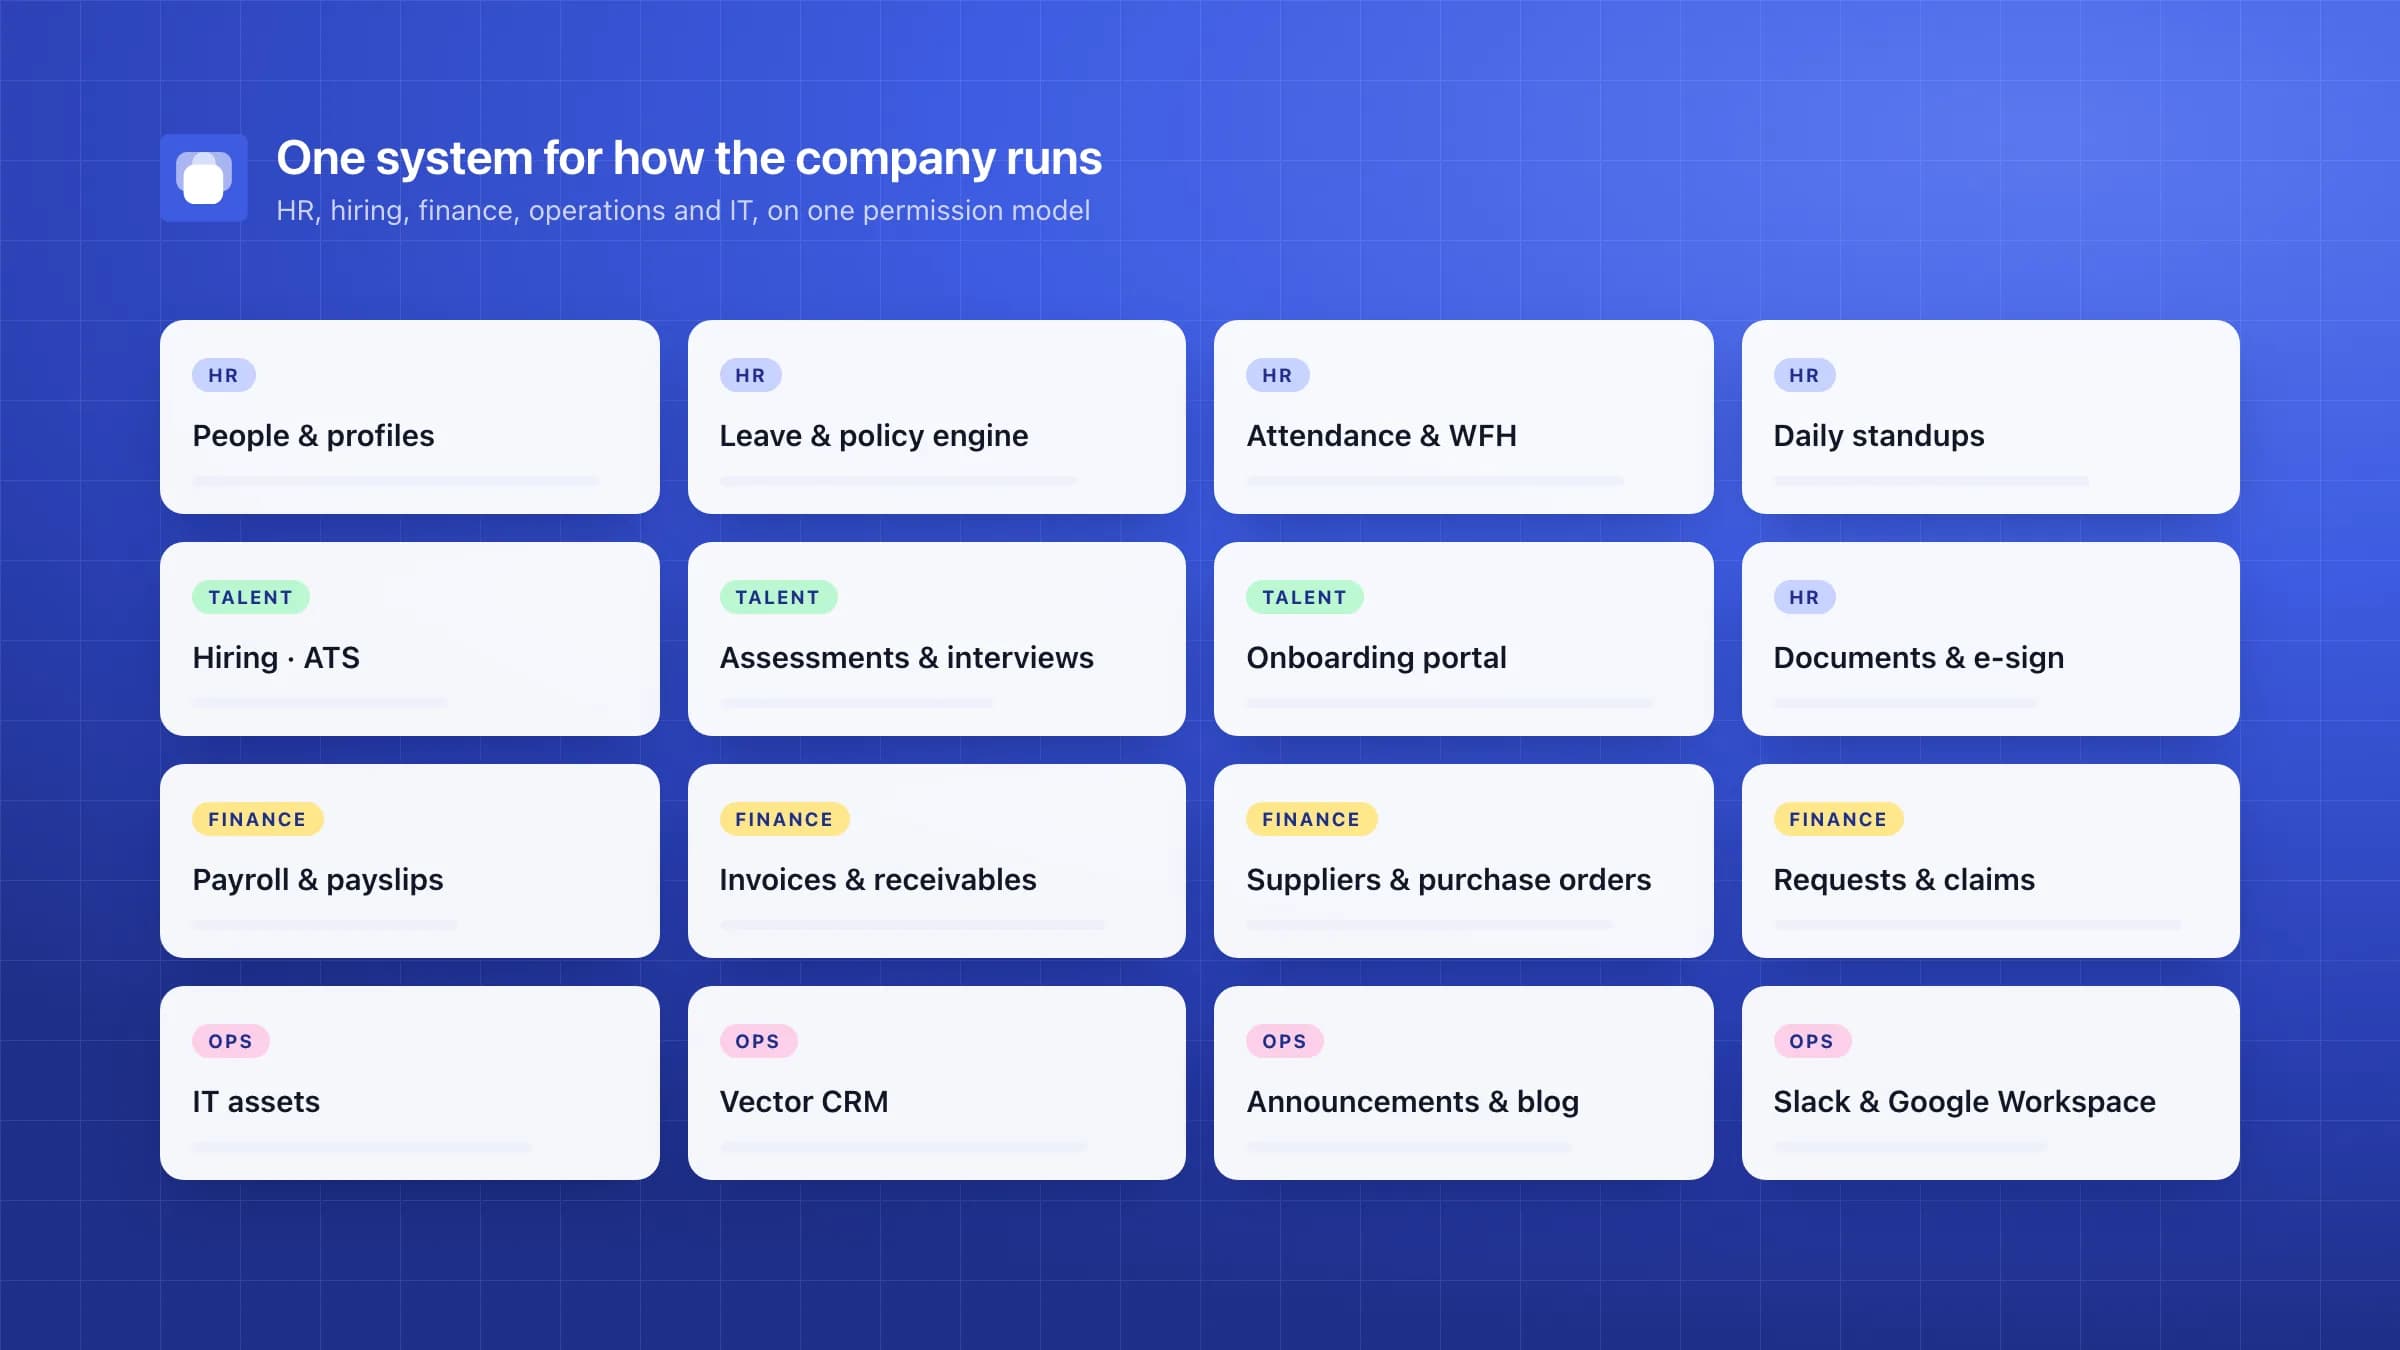Select the Hiring · ATS card
The width and height of the screenshot is (2400, 1350).
(x=410, y=639)
